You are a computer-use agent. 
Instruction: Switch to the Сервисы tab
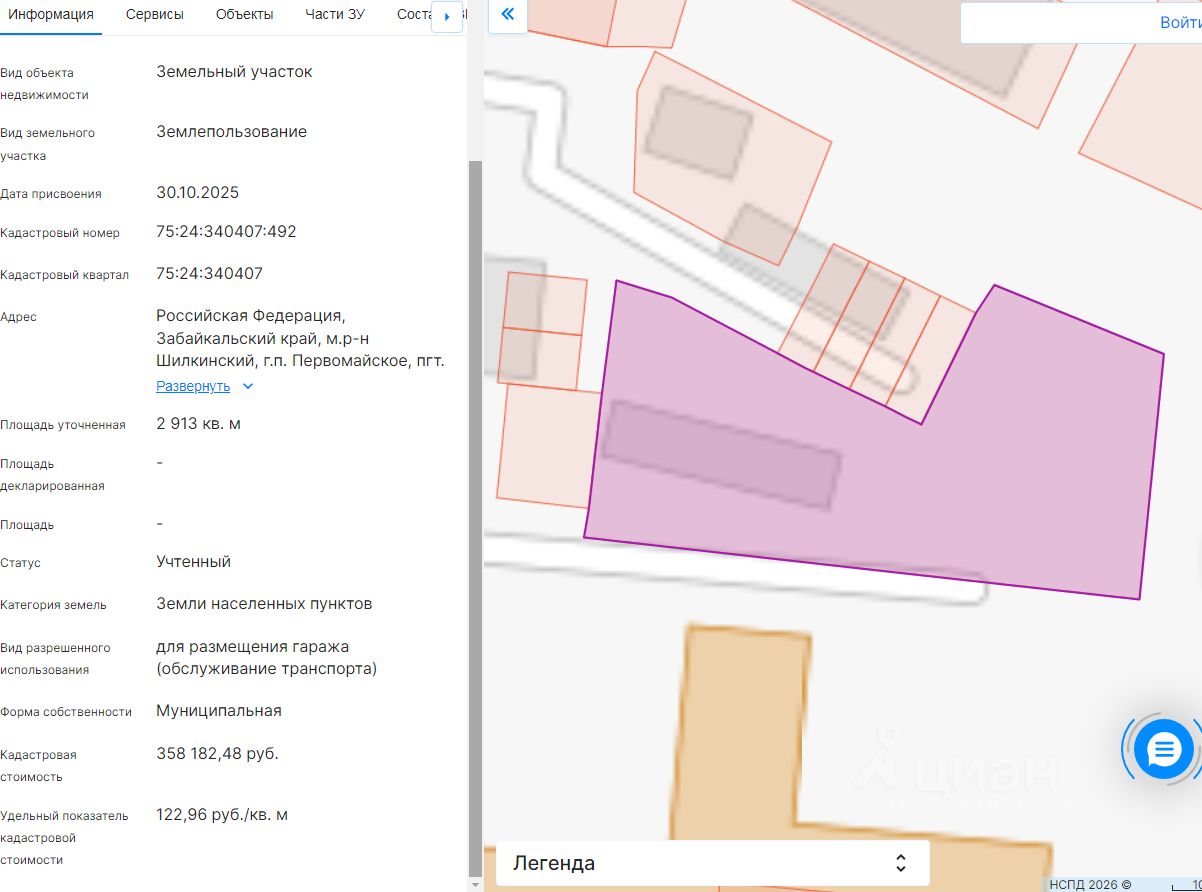155,15
